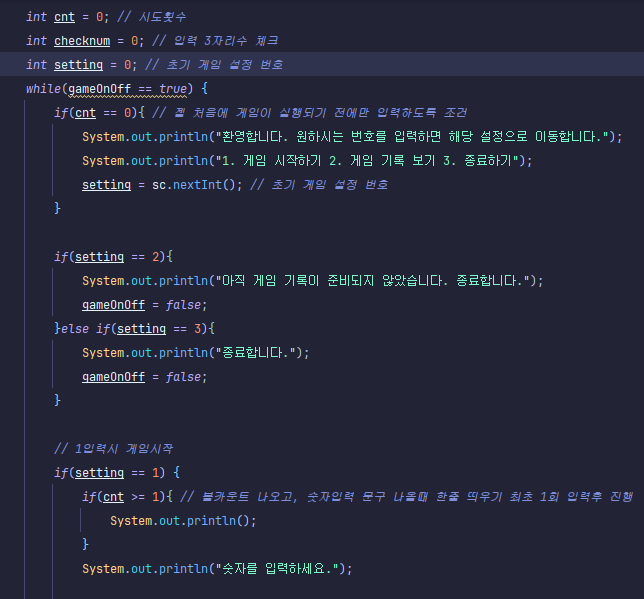
Task: Click the string 아직 게임 기록이 준비되지 않았습니다
Action: pyautogui.click(x=373, y=281)
